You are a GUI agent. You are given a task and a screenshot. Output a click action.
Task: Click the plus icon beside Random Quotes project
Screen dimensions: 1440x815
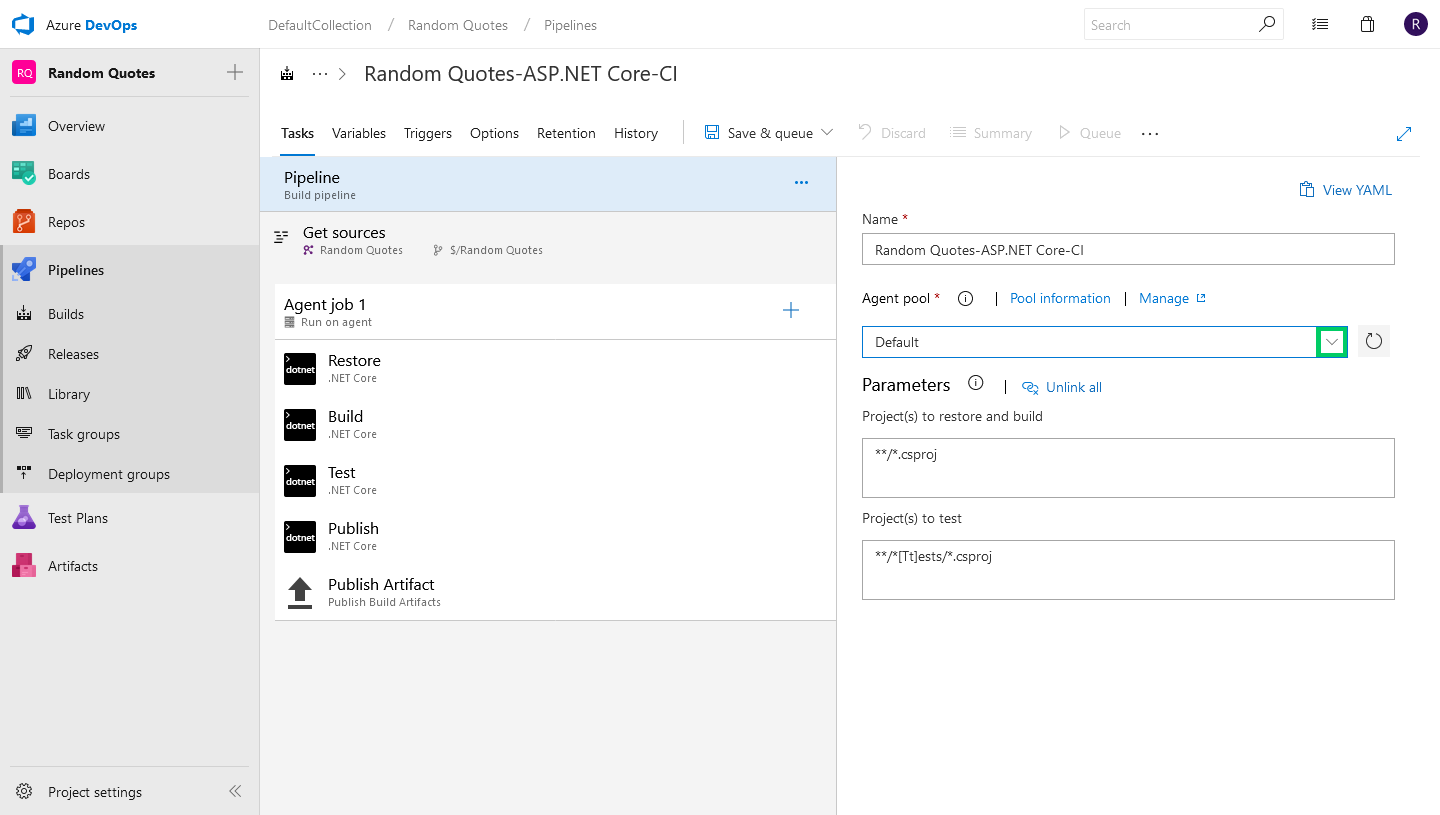[235, 72]
